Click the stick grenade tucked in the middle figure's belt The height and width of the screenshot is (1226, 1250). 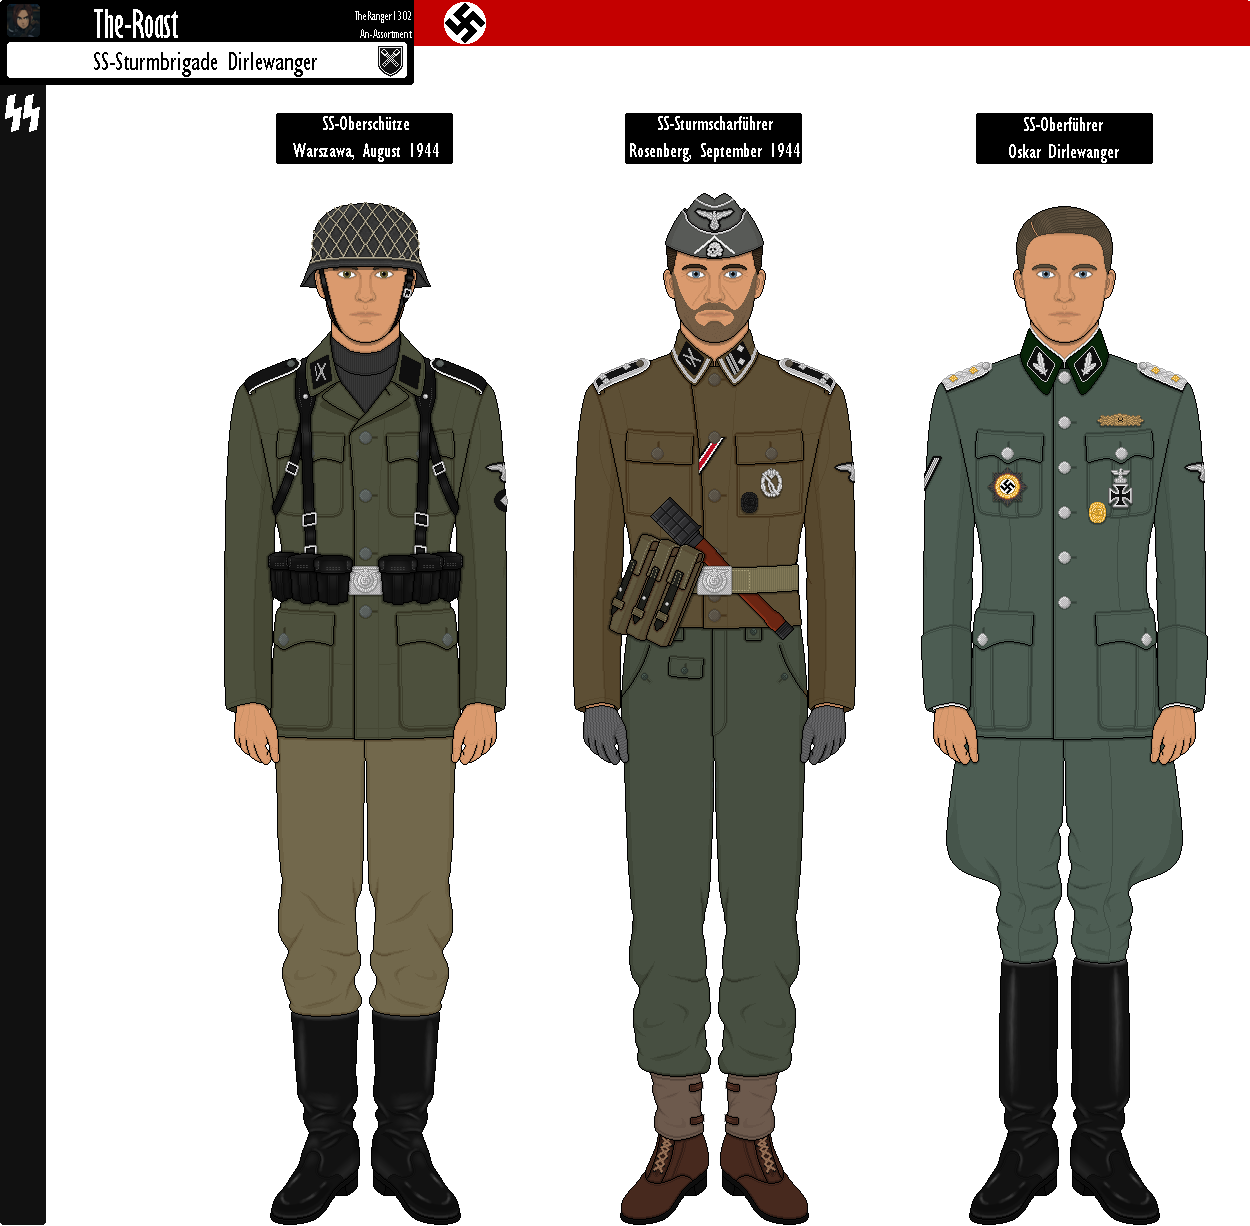(723, 567)
